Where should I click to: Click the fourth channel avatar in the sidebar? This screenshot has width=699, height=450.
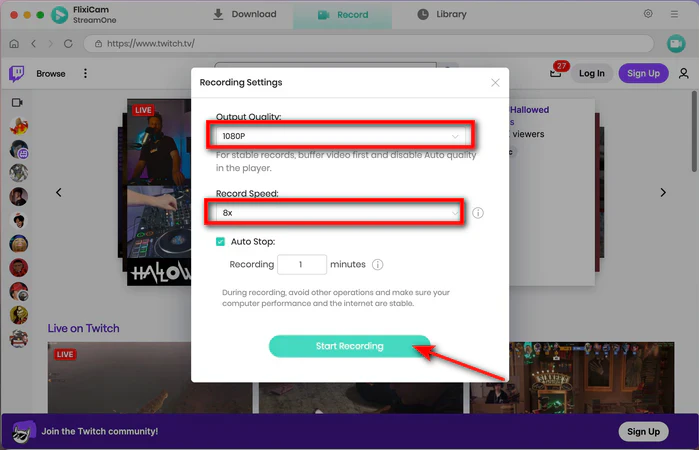coord(19,196)
